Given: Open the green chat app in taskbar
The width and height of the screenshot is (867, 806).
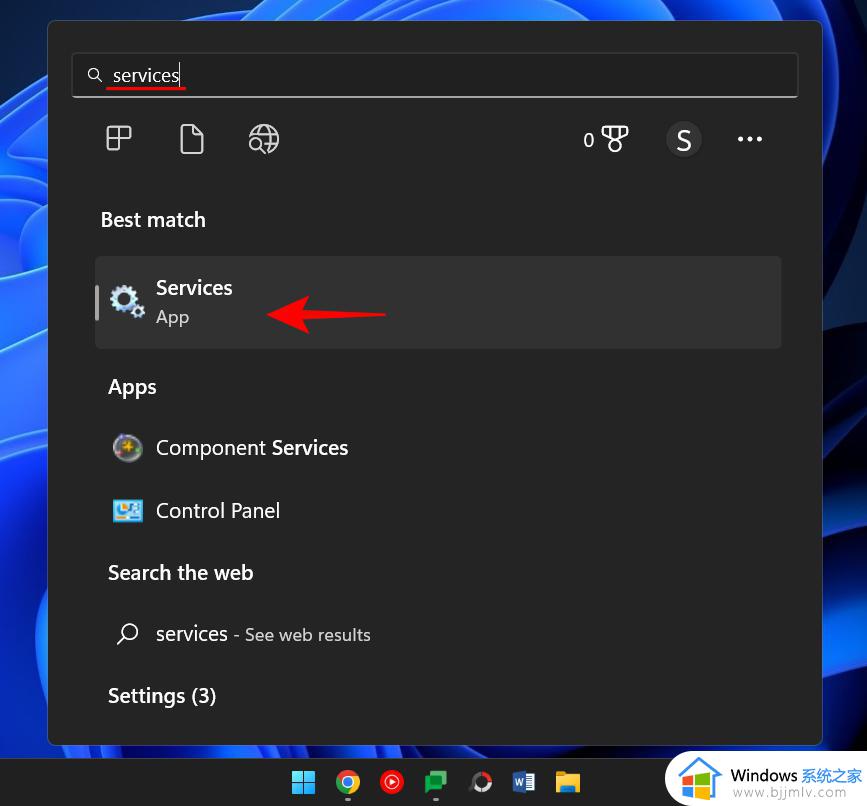Looking at the screenshot, I should pos(436,782).
